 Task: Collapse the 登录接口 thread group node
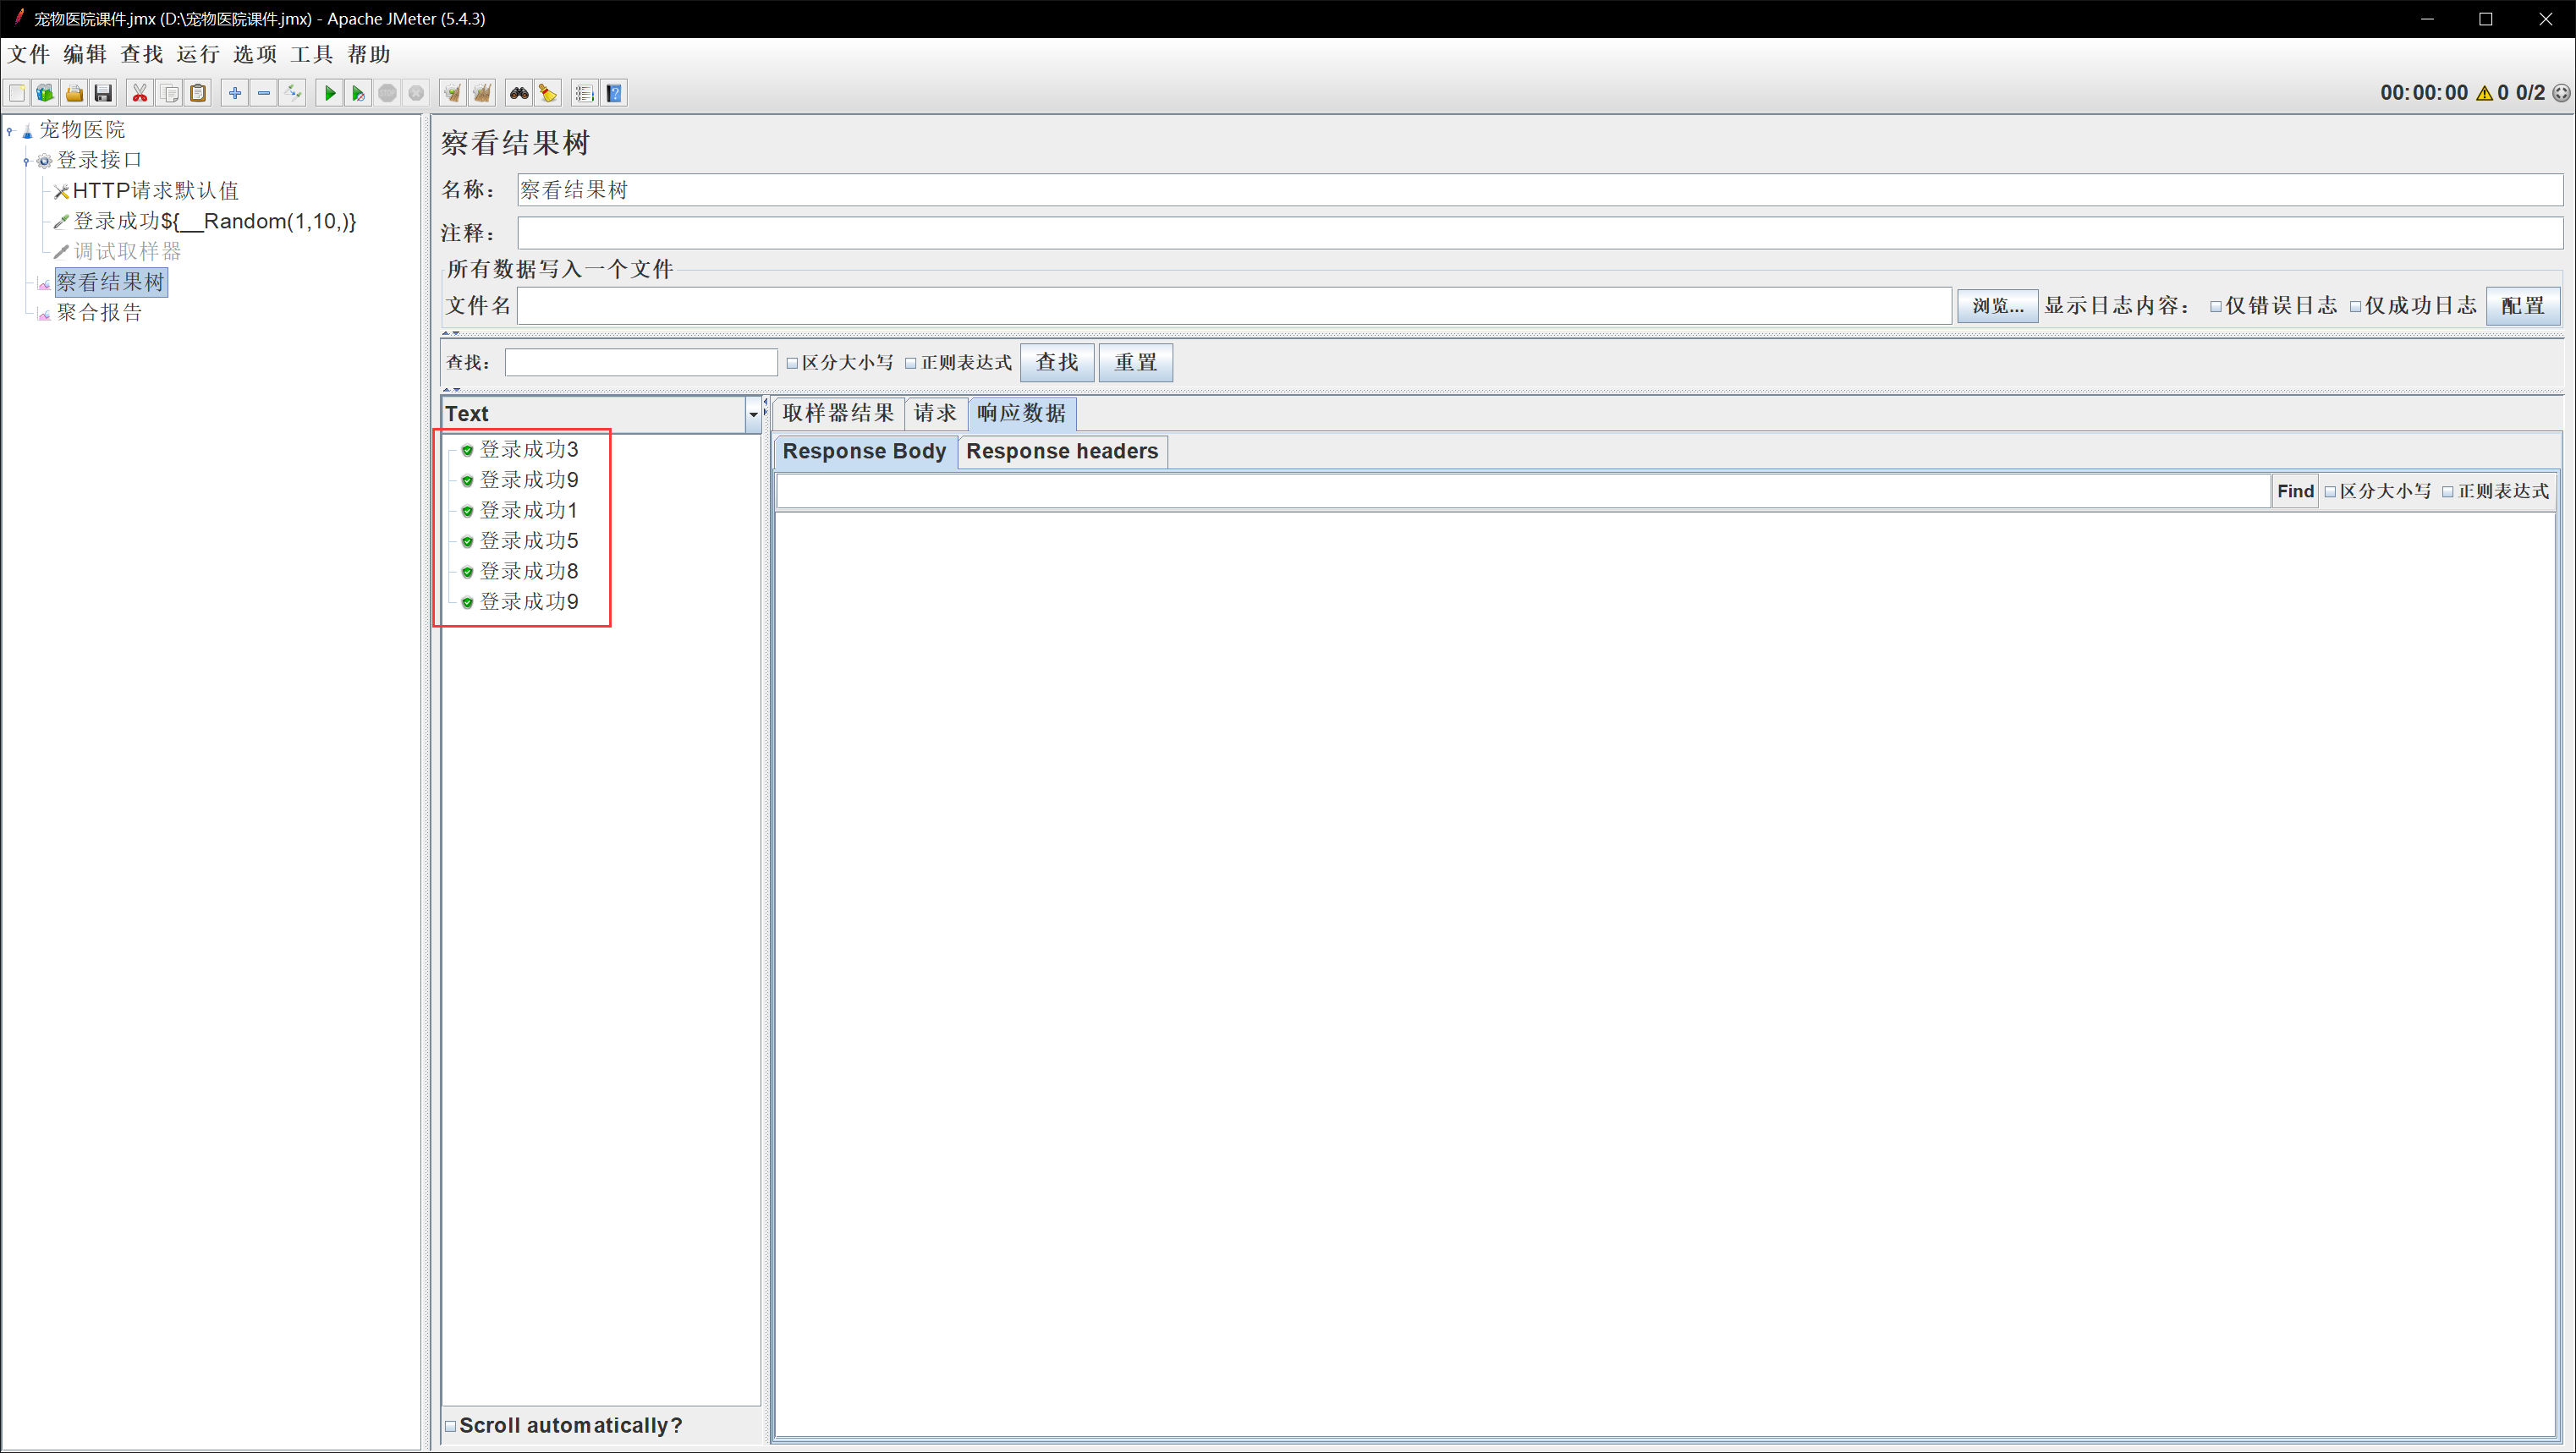tap(26, 161)
